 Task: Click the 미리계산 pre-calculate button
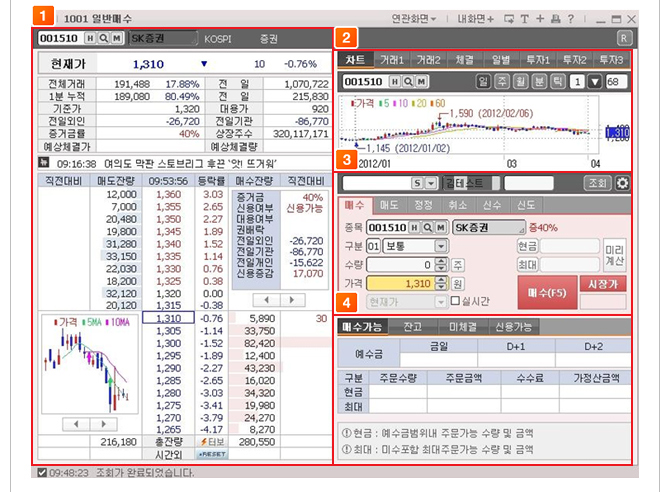(x=614, y=255)
